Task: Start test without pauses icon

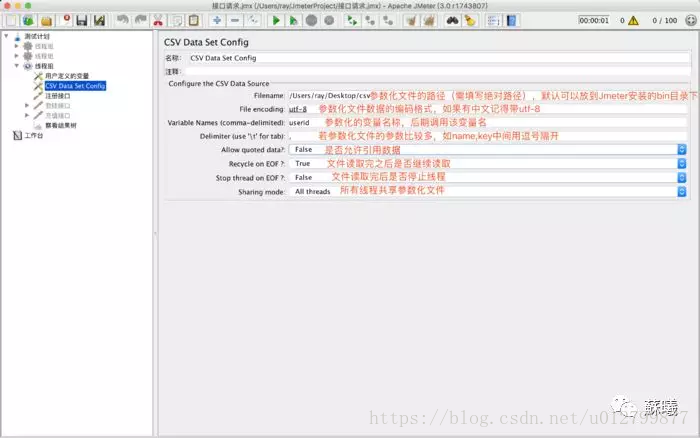Action: pyautogui.click(x=293, y=21)
